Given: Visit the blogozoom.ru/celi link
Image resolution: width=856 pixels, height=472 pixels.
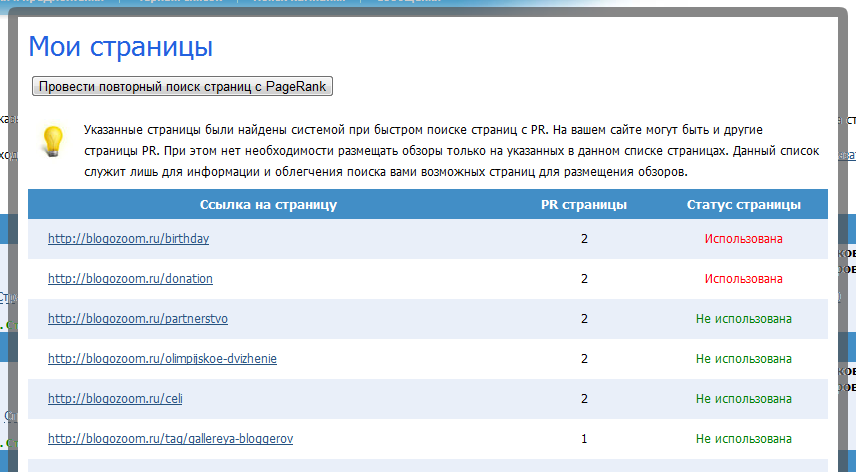Looking at the screenshot, I should click(115, 399).
